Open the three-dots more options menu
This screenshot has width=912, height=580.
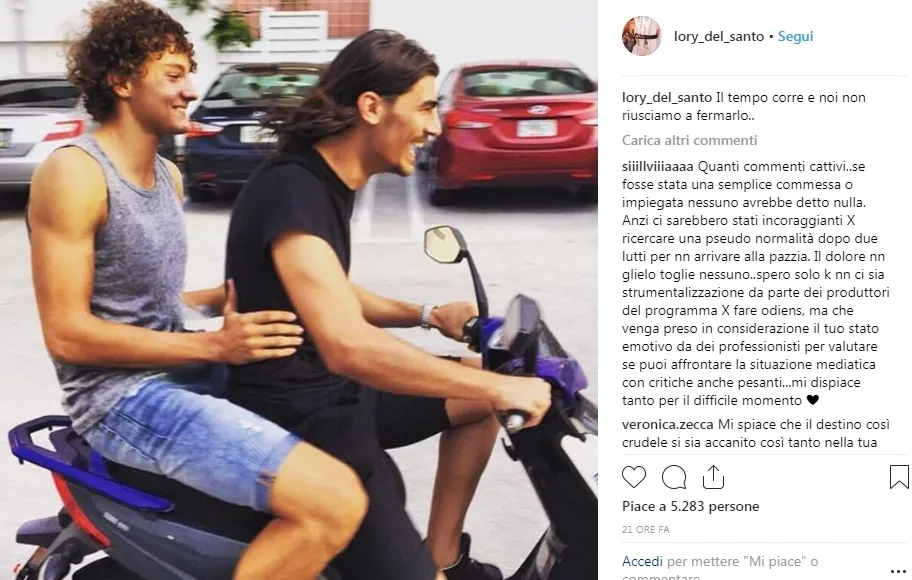point(899,571)
